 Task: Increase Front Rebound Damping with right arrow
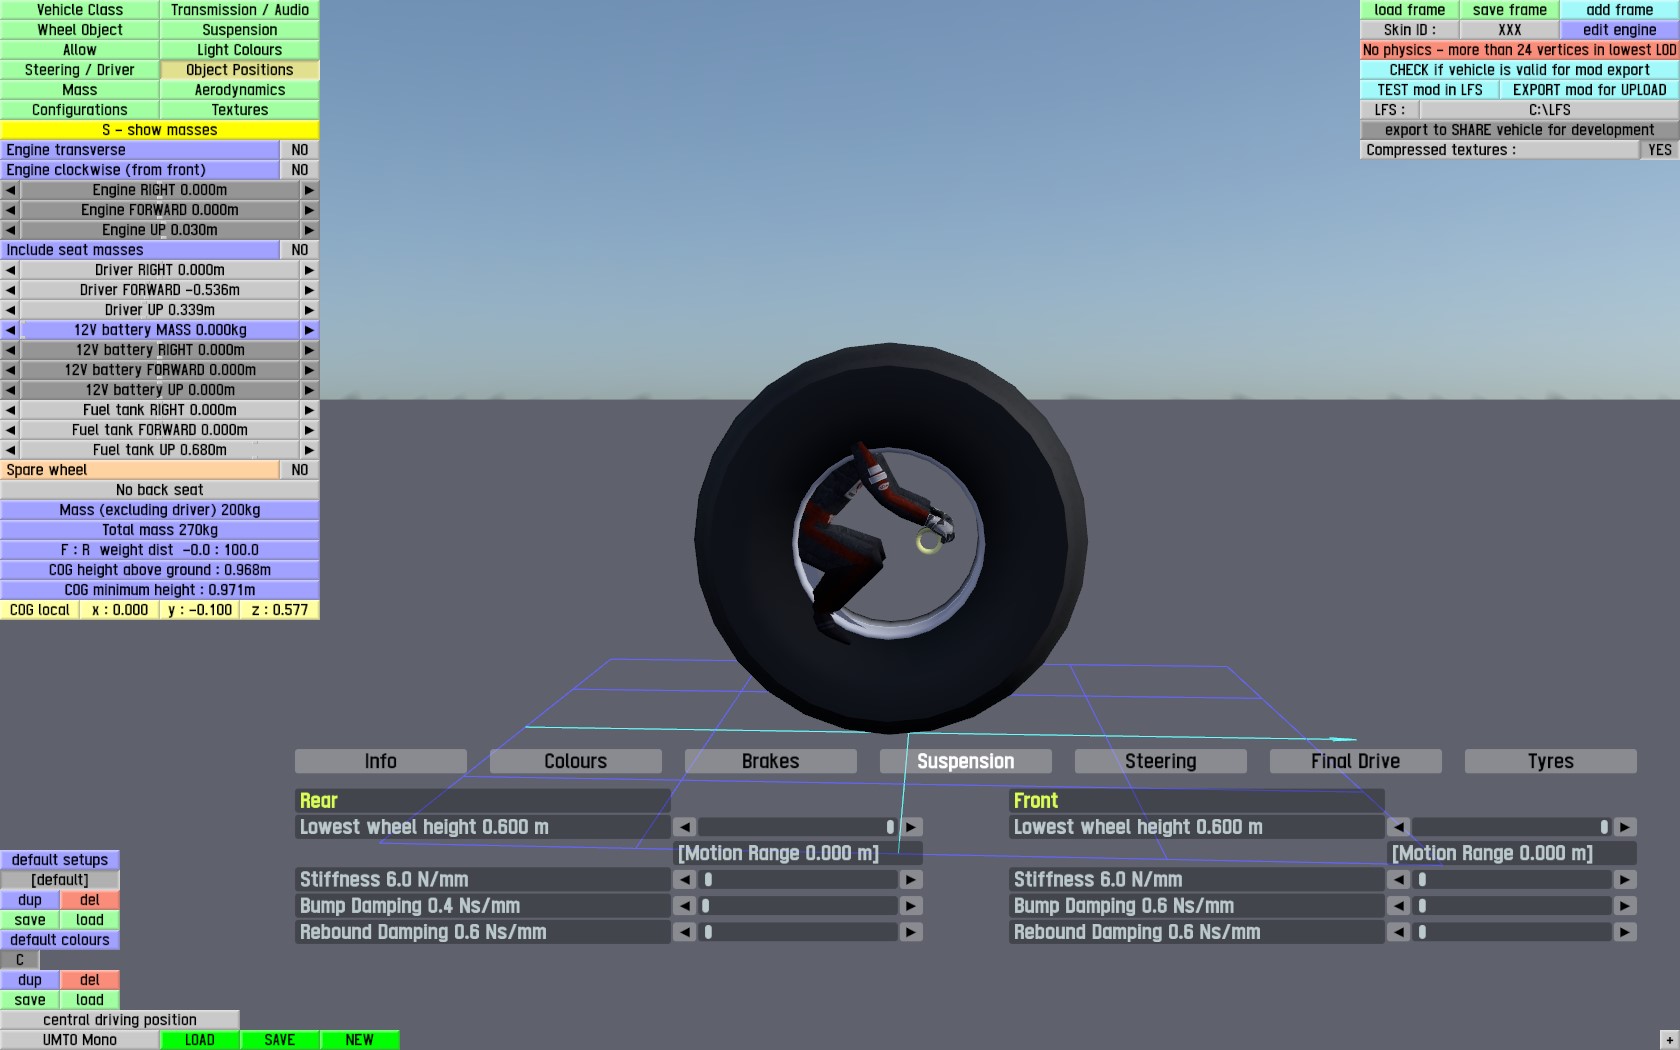[1625, 932]
